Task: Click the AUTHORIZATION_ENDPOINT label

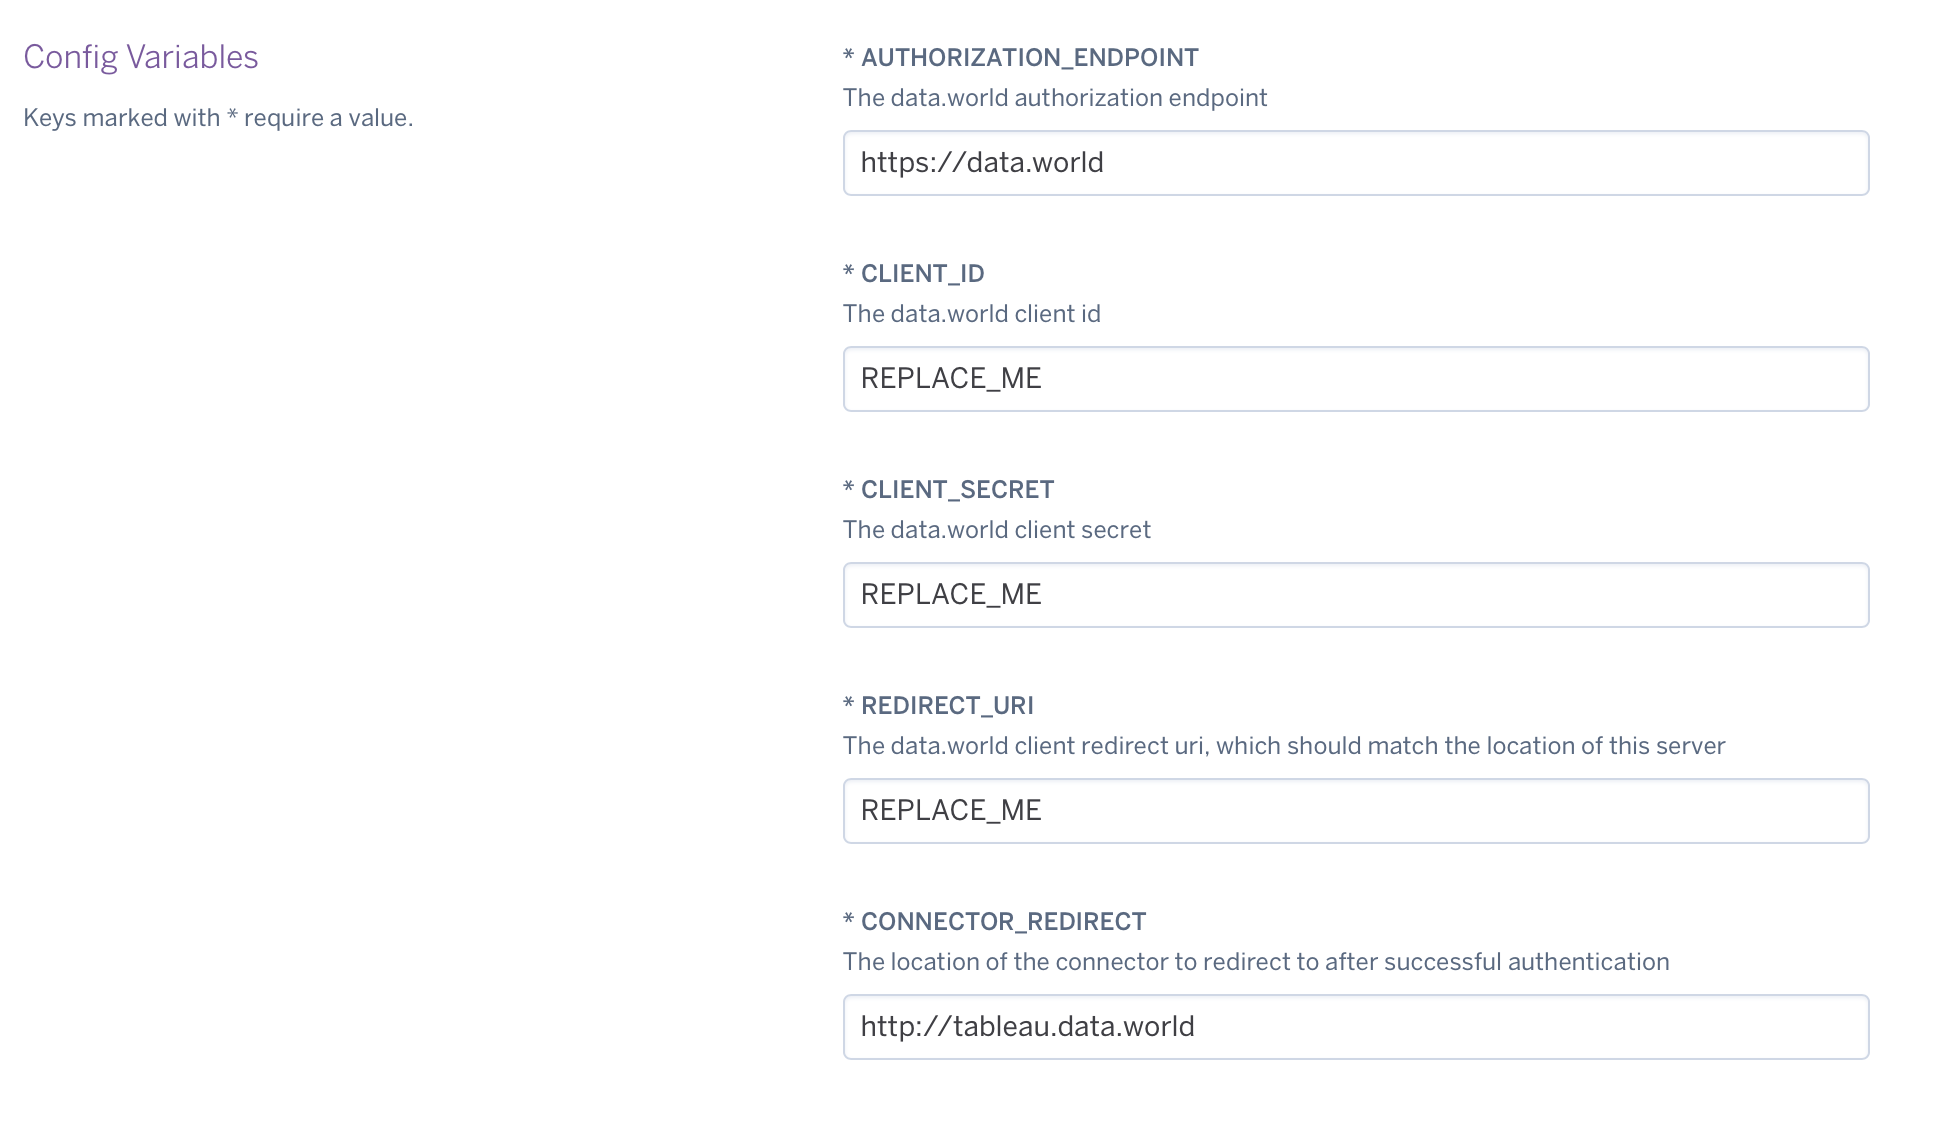Action: (x=1029, y=58)
